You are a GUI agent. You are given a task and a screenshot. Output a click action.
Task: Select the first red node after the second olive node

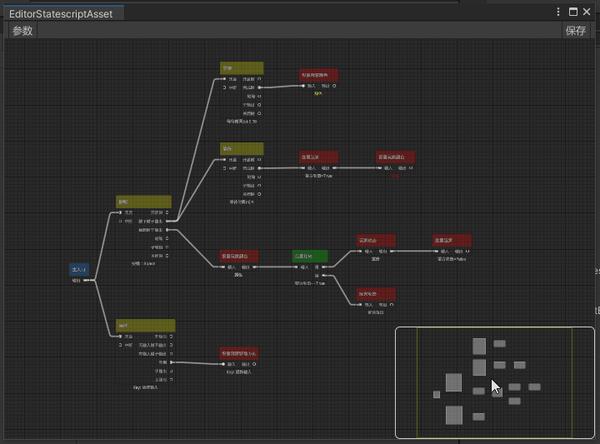pos(319,157)
